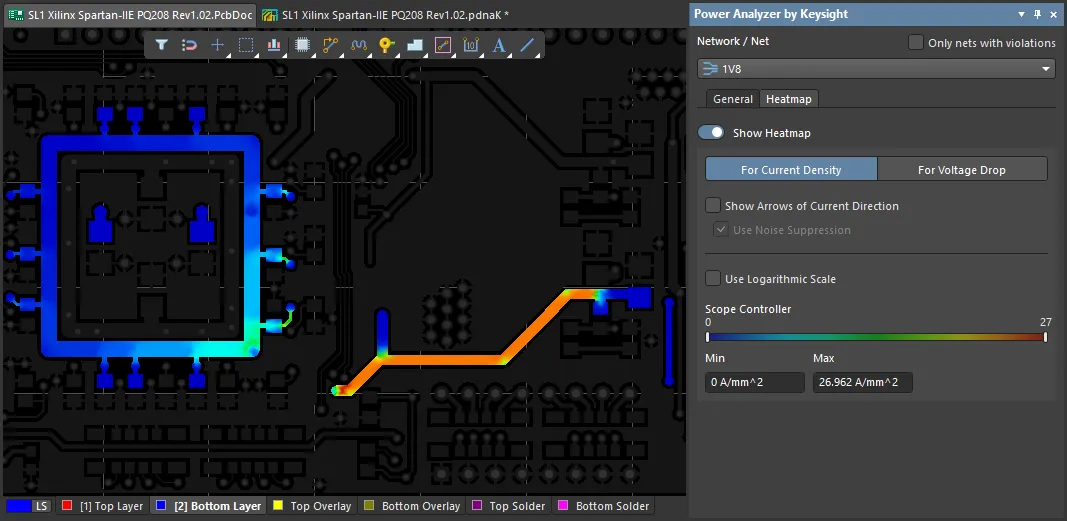Viewport: 1067px width, 521px height.
Task: Enable Show Arrows of Current Direction
Action: 712,205
